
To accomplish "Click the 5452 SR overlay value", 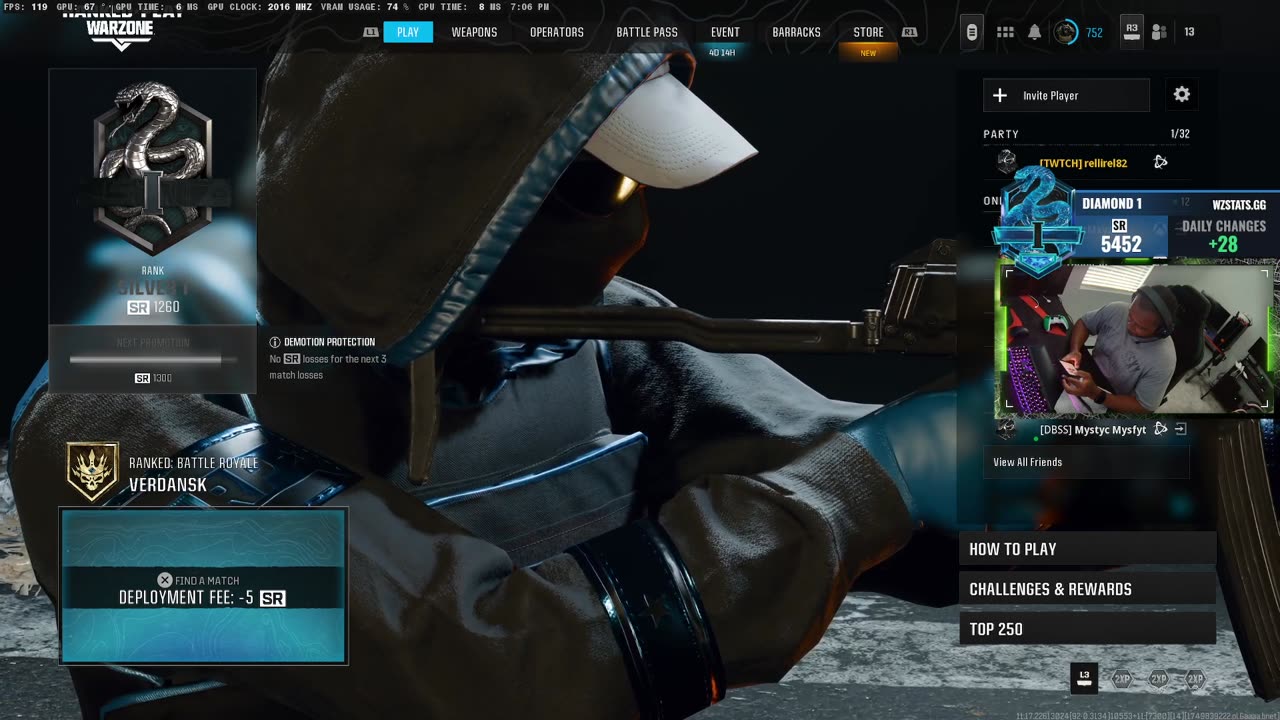I will [x=1121, y=244].
